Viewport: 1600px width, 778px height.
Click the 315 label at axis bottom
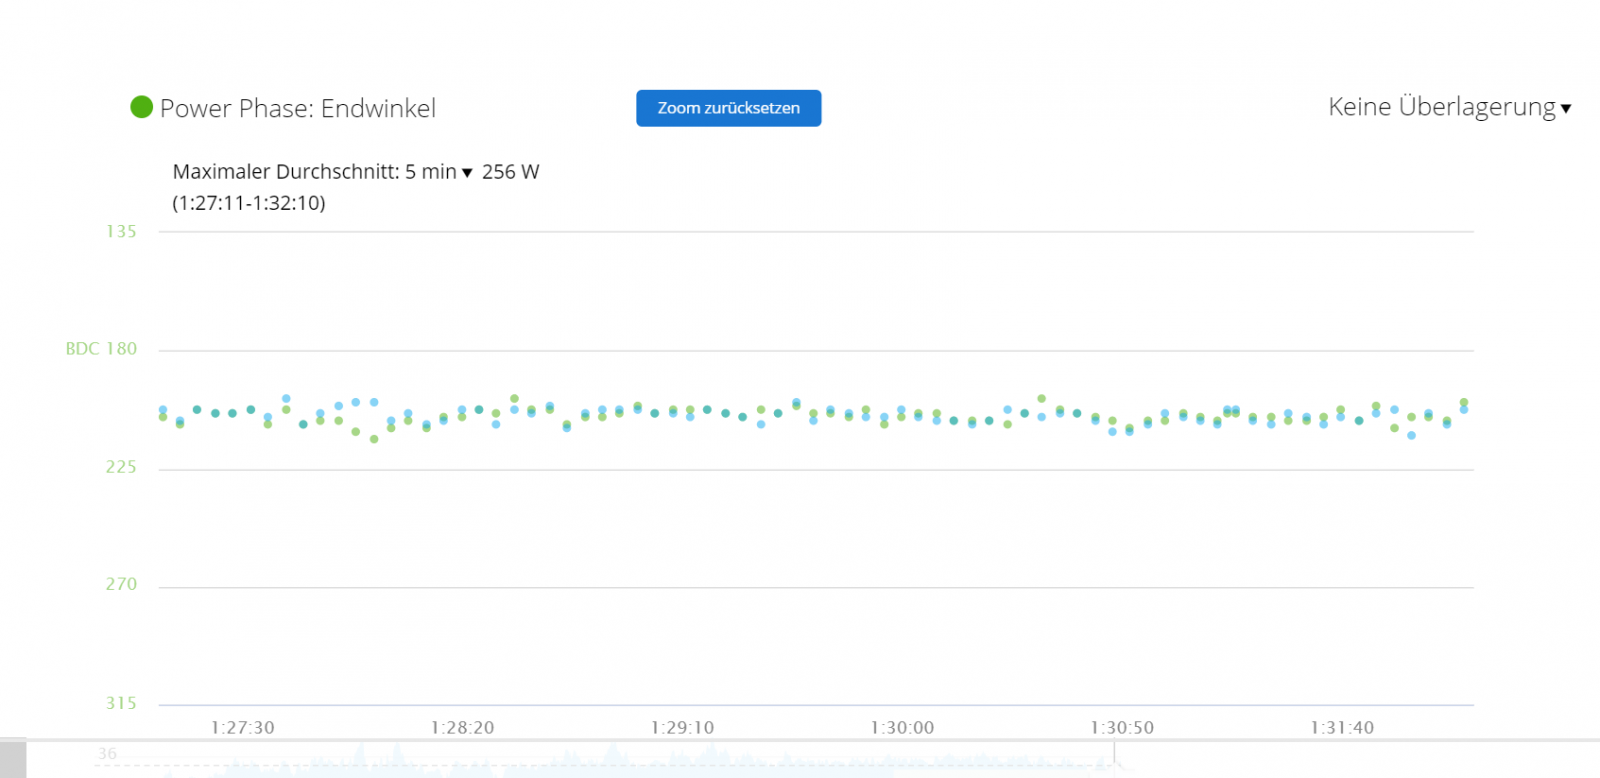[121, 703]
